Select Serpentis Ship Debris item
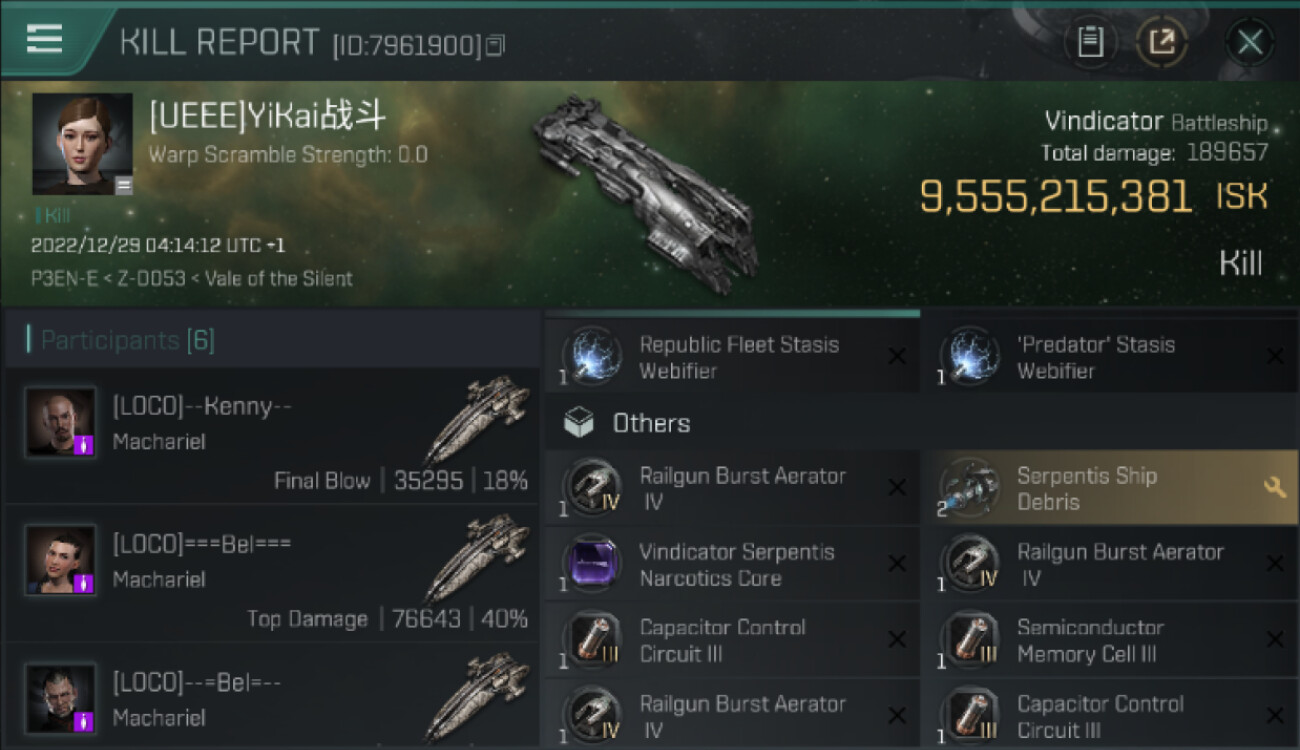The image size is (1300, 750). click(1109, 488)
